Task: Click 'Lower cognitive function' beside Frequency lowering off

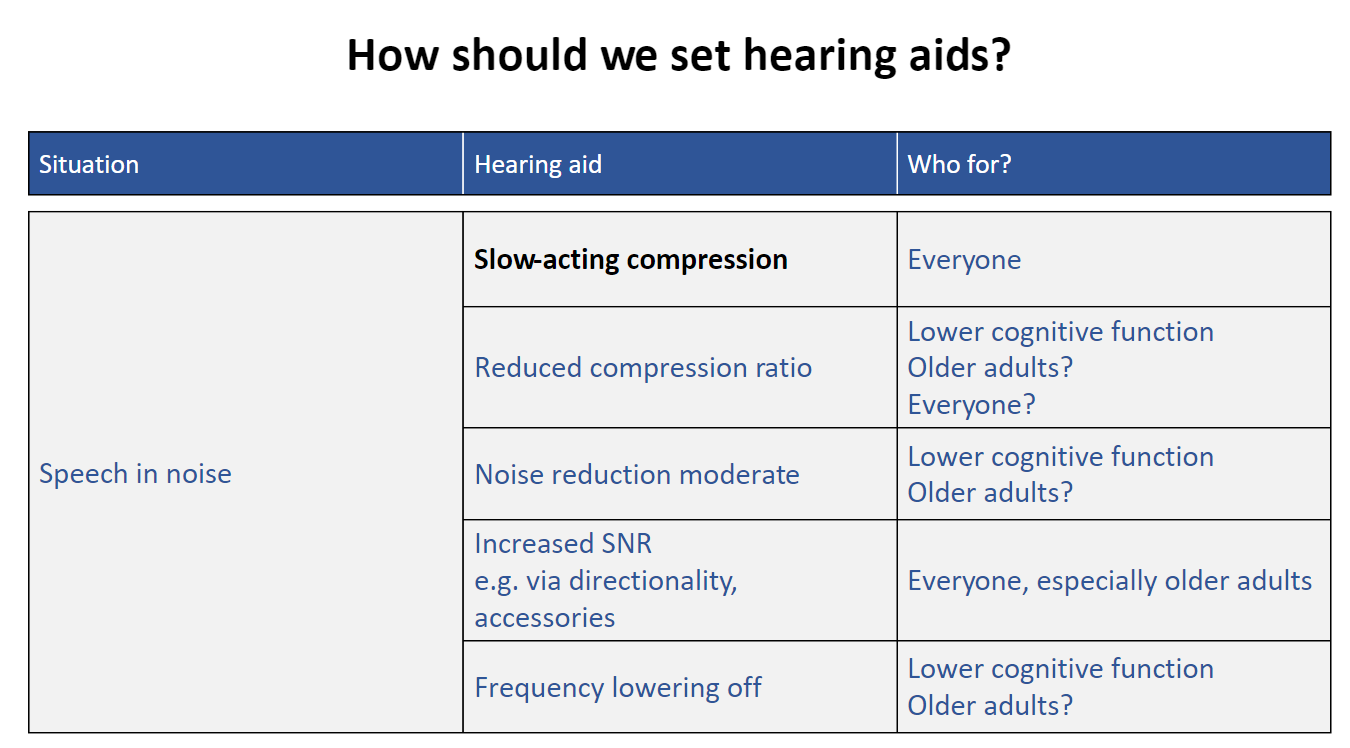Action: (1060, 668)
